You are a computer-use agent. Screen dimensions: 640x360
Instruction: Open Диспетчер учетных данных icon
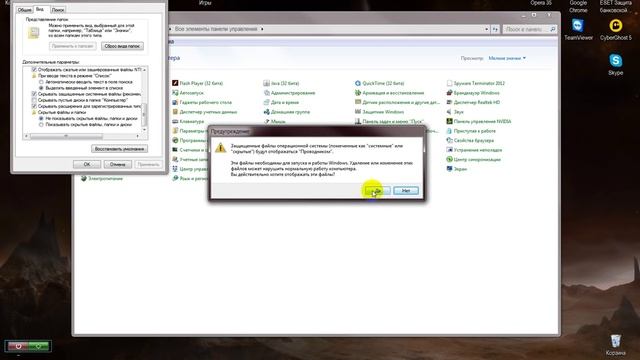[x=204, y=112]
